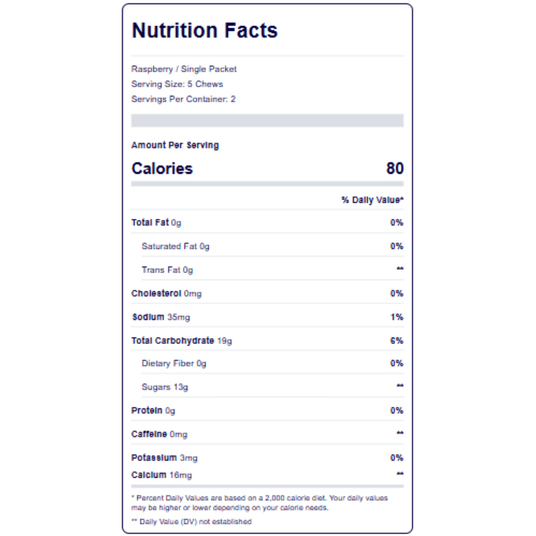Click the Amount Per Serving label

pos(175,145)
